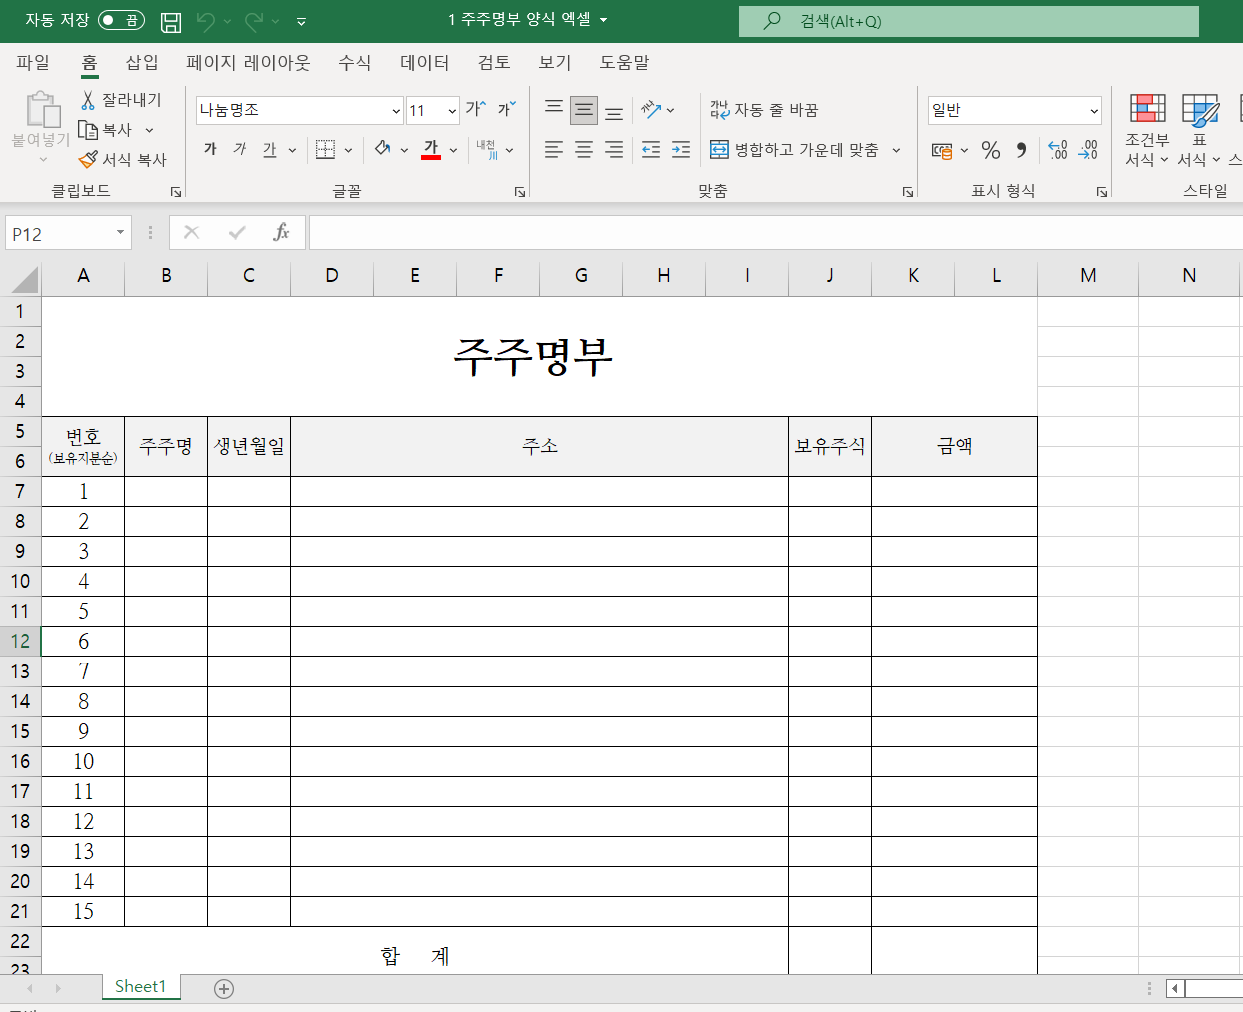Click the decrease font size icon
Viewport: 1243px width, 1012px height.
click(x=507, y=108)
